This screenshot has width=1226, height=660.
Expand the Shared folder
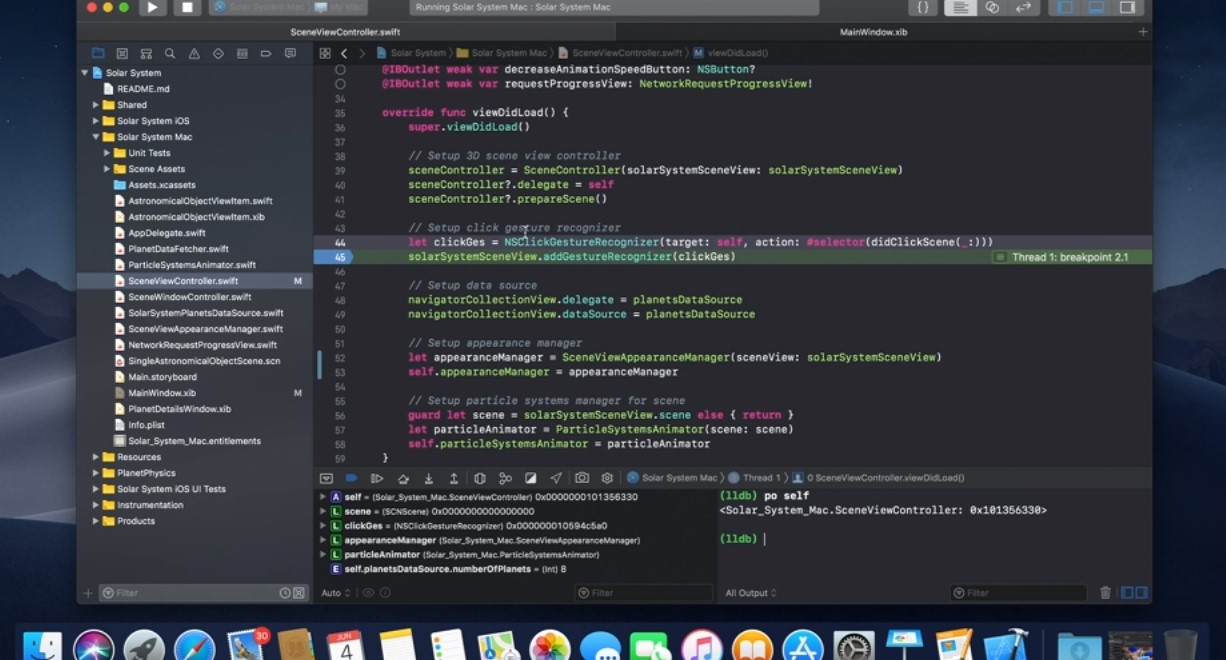96,105
